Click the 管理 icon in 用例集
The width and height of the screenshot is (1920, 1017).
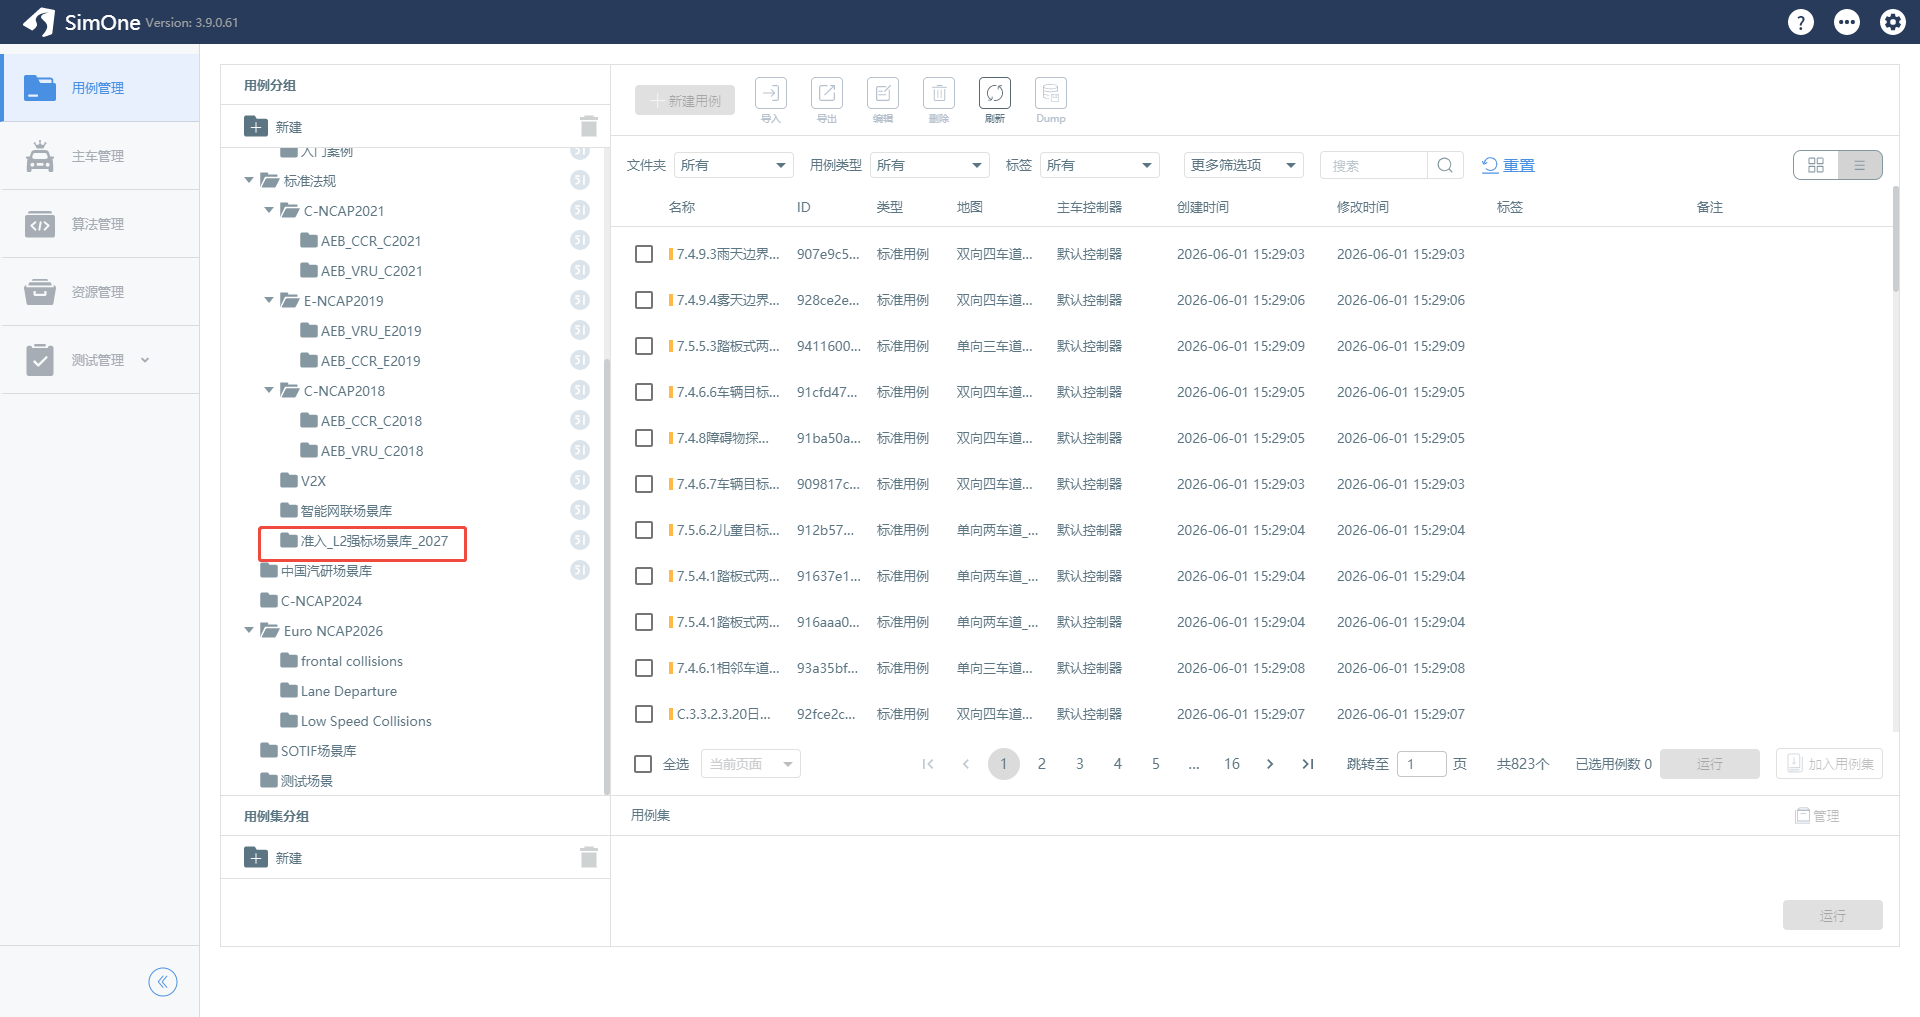(x=1803, y=816)
